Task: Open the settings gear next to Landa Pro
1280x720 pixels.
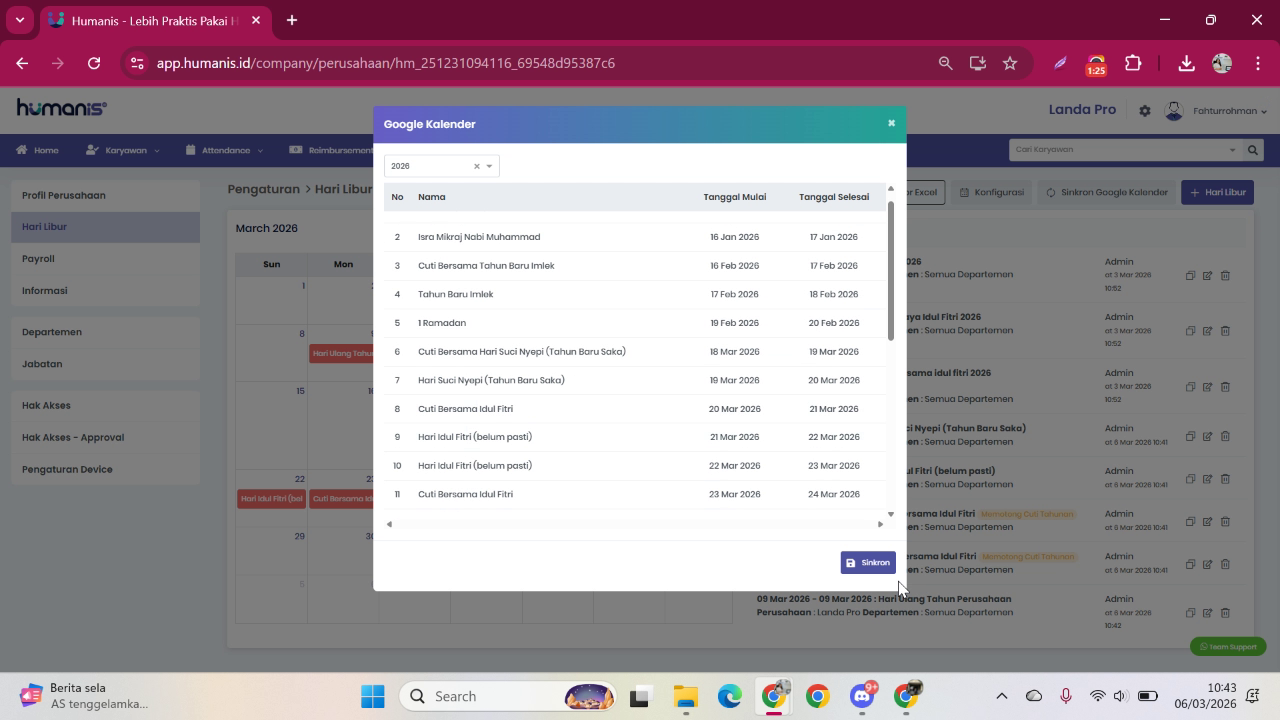Action: point(1145,111)
